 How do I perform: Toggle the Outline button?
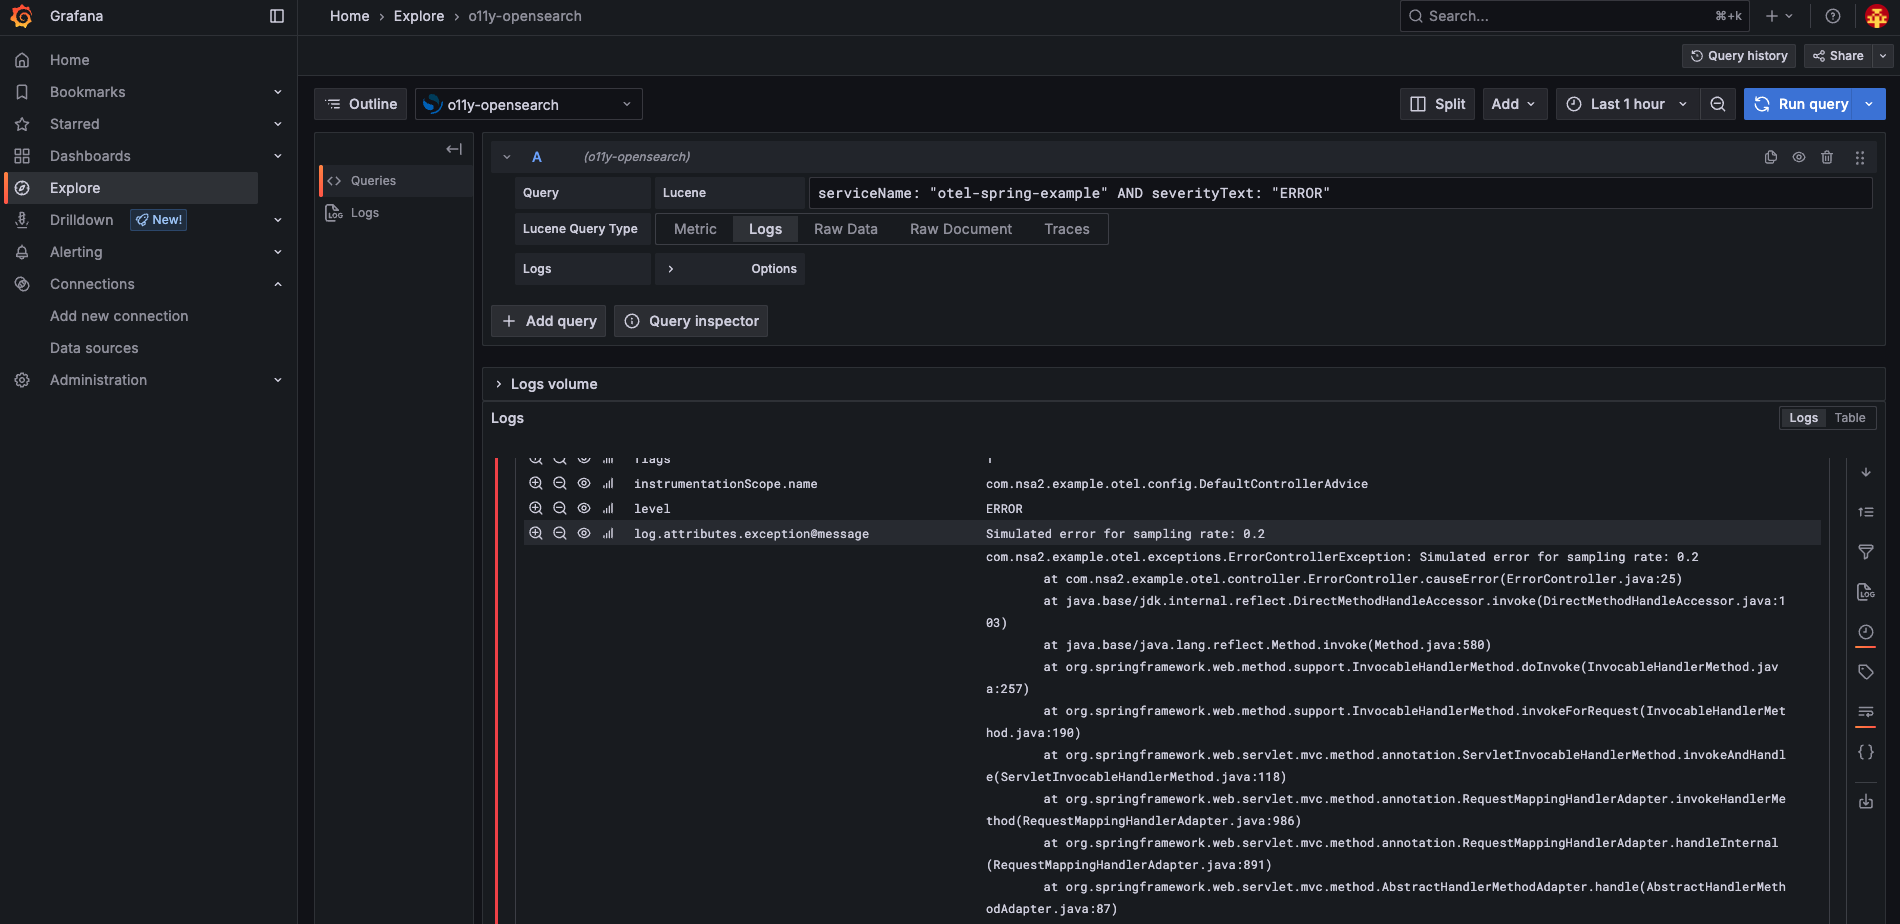click(x=361, y=104)
